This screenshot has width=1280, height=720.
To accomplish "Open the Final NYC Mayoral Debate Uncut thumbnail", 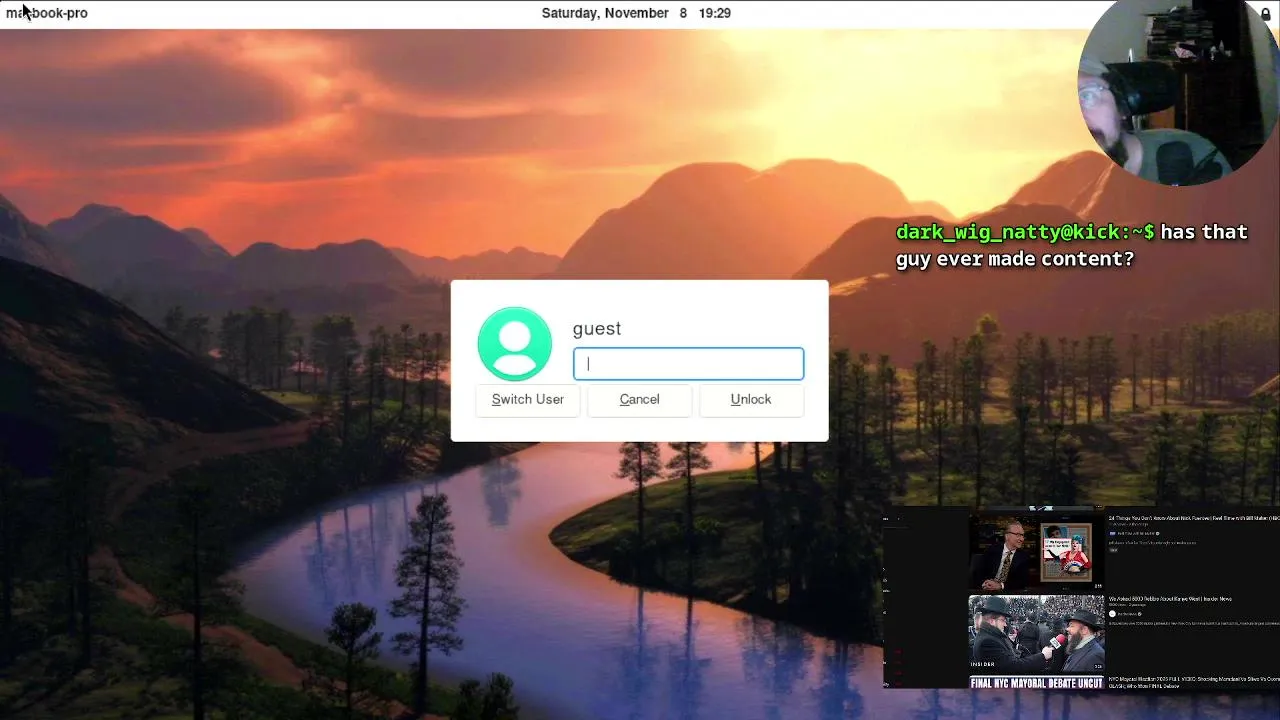I will (1036, 683).
